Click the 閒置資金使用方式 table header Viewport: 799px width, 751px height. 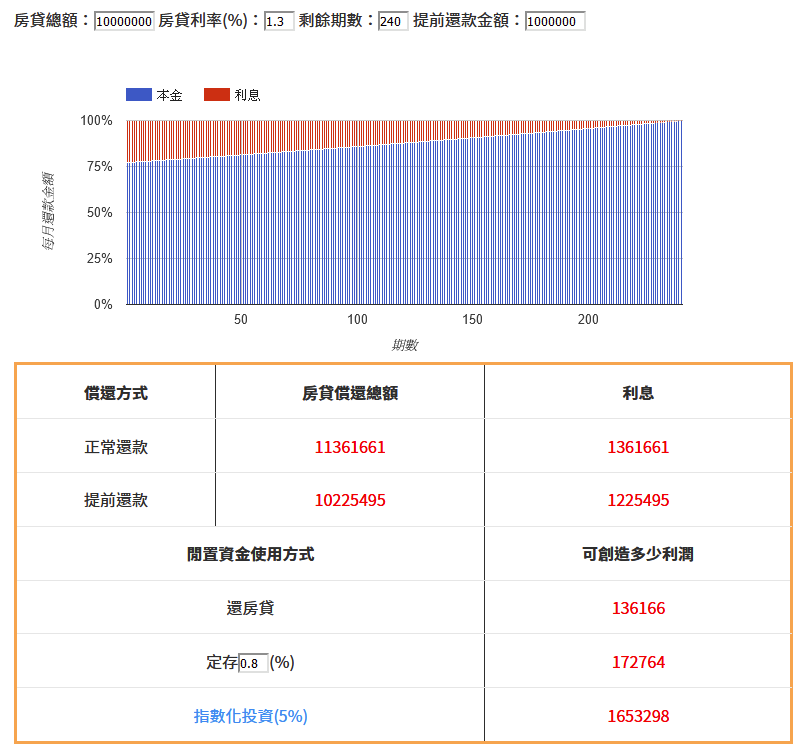(250, 554)
